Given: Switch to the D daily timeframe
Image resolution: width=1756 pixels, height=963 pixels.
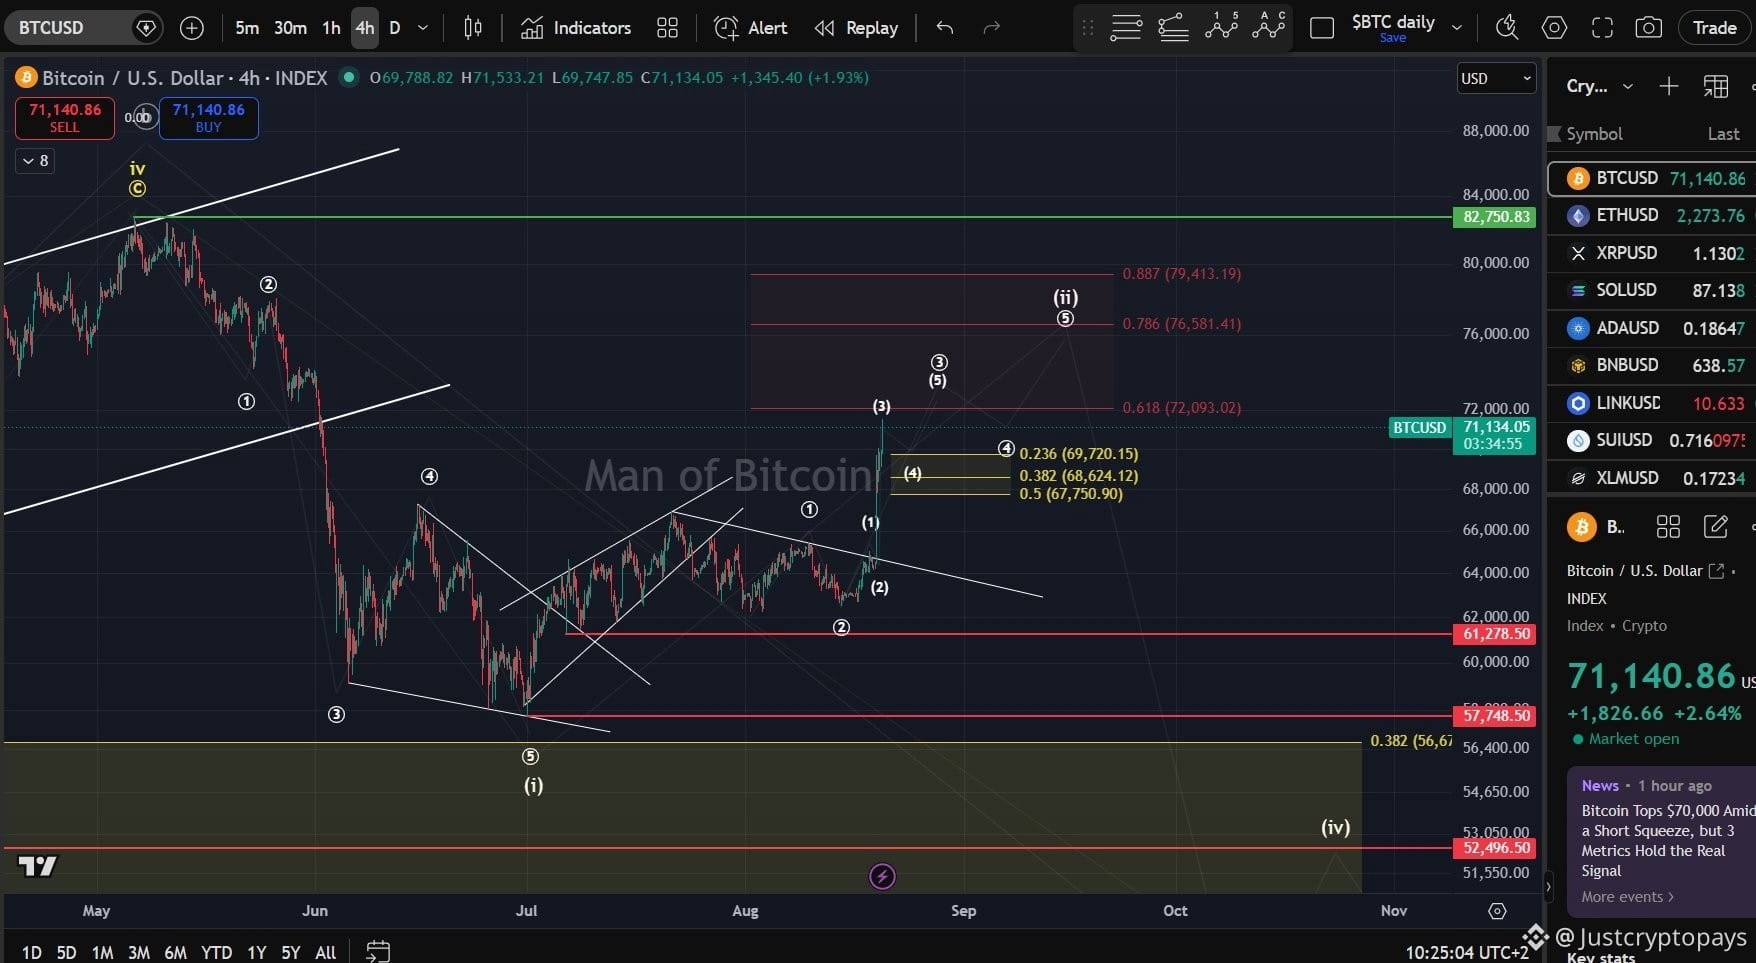Looking at the screenshot, I should tap(395, 28).
